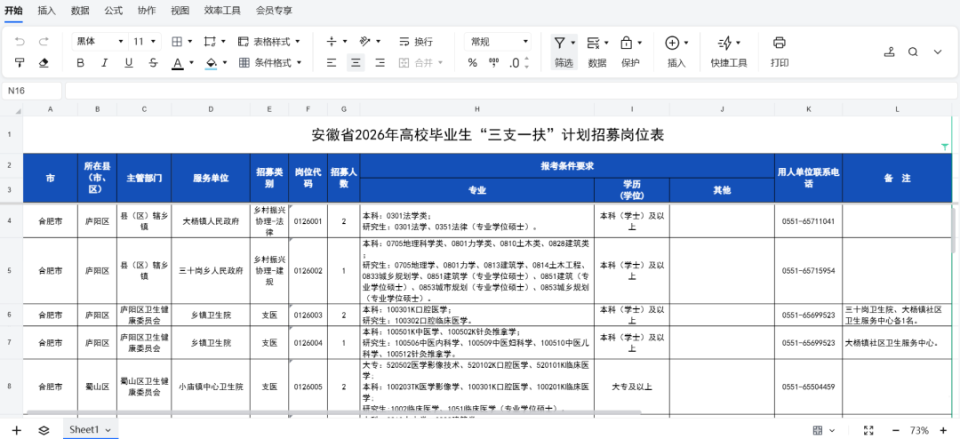Expand the vertical alignment dropdown arrow

coord(345,42)
